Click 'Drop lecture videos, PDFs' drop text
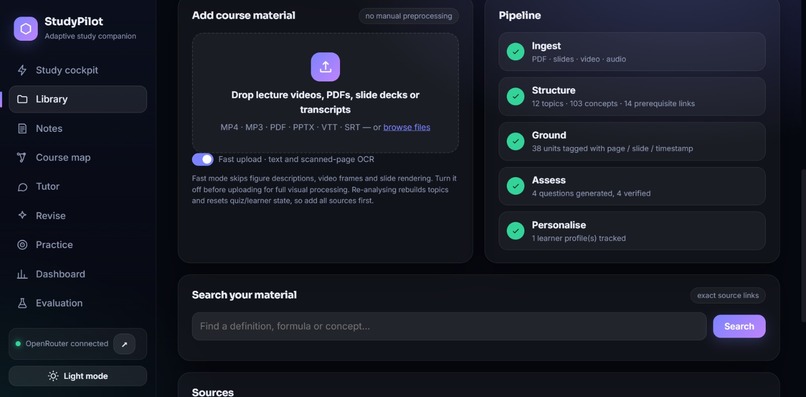Image resolution: width=806 pixels, height=397 pixels. click(x=325, y=102)
